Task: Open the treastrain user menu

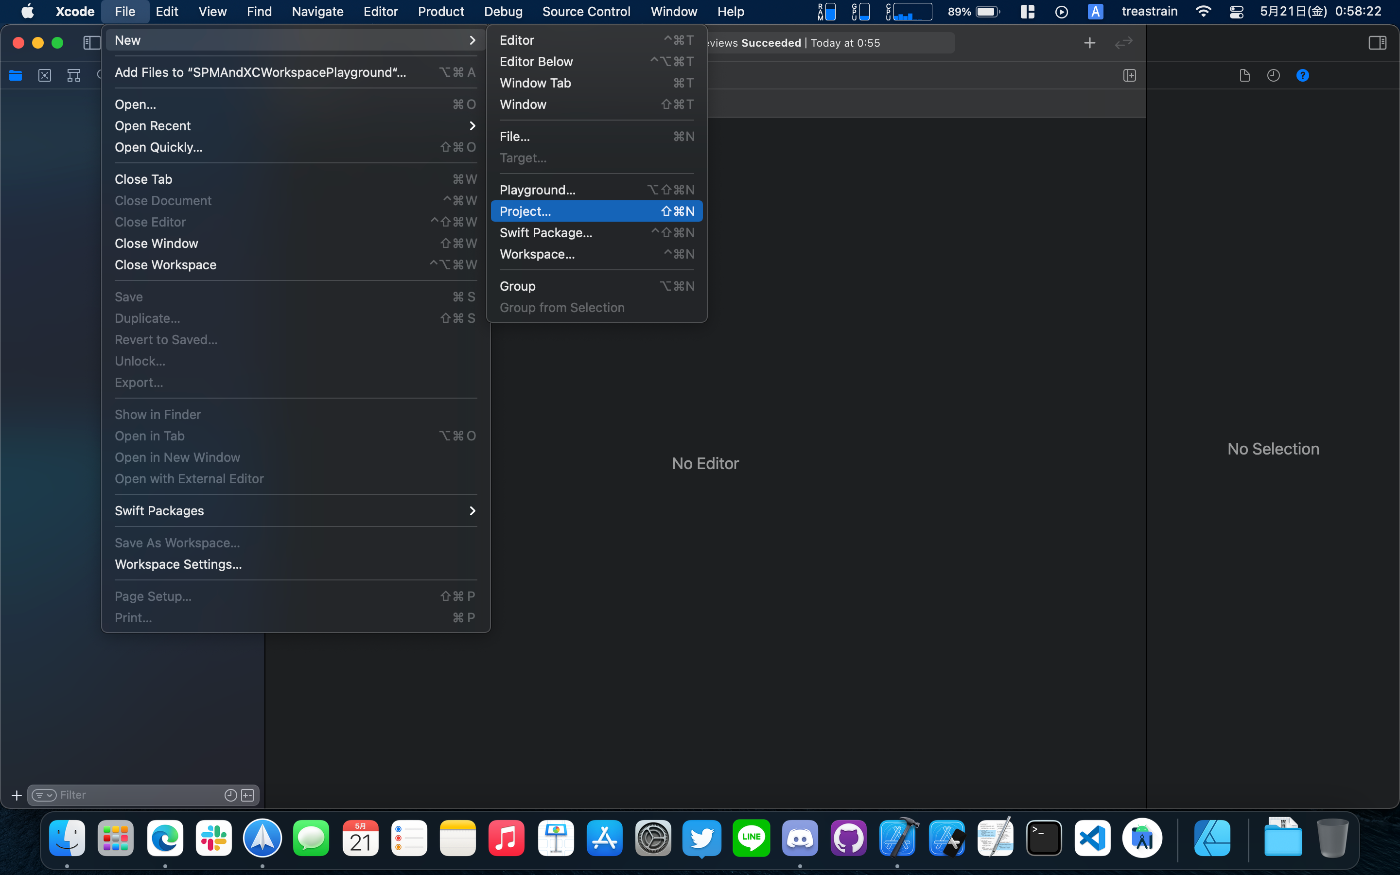Action: point(1150,12)
